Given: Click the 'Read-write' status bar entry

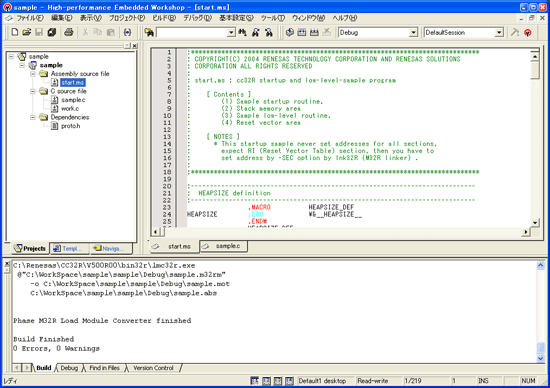Looking at the screenshot, I should 373,381.
